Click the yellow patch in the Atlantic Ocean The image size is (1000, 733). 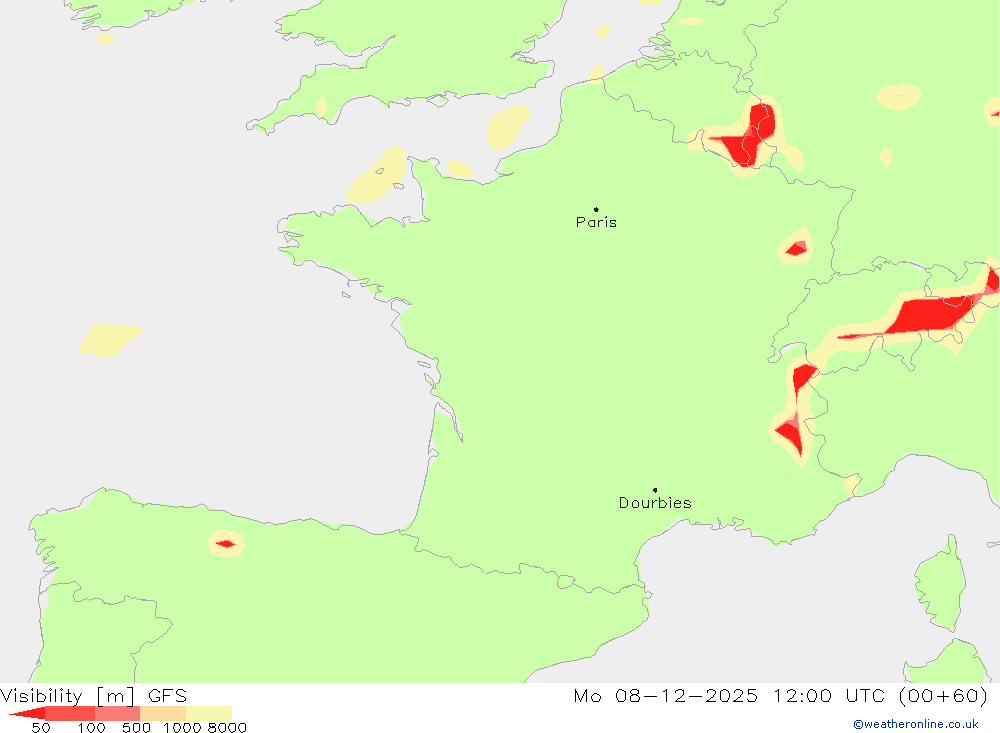click(x=110, y=340)
